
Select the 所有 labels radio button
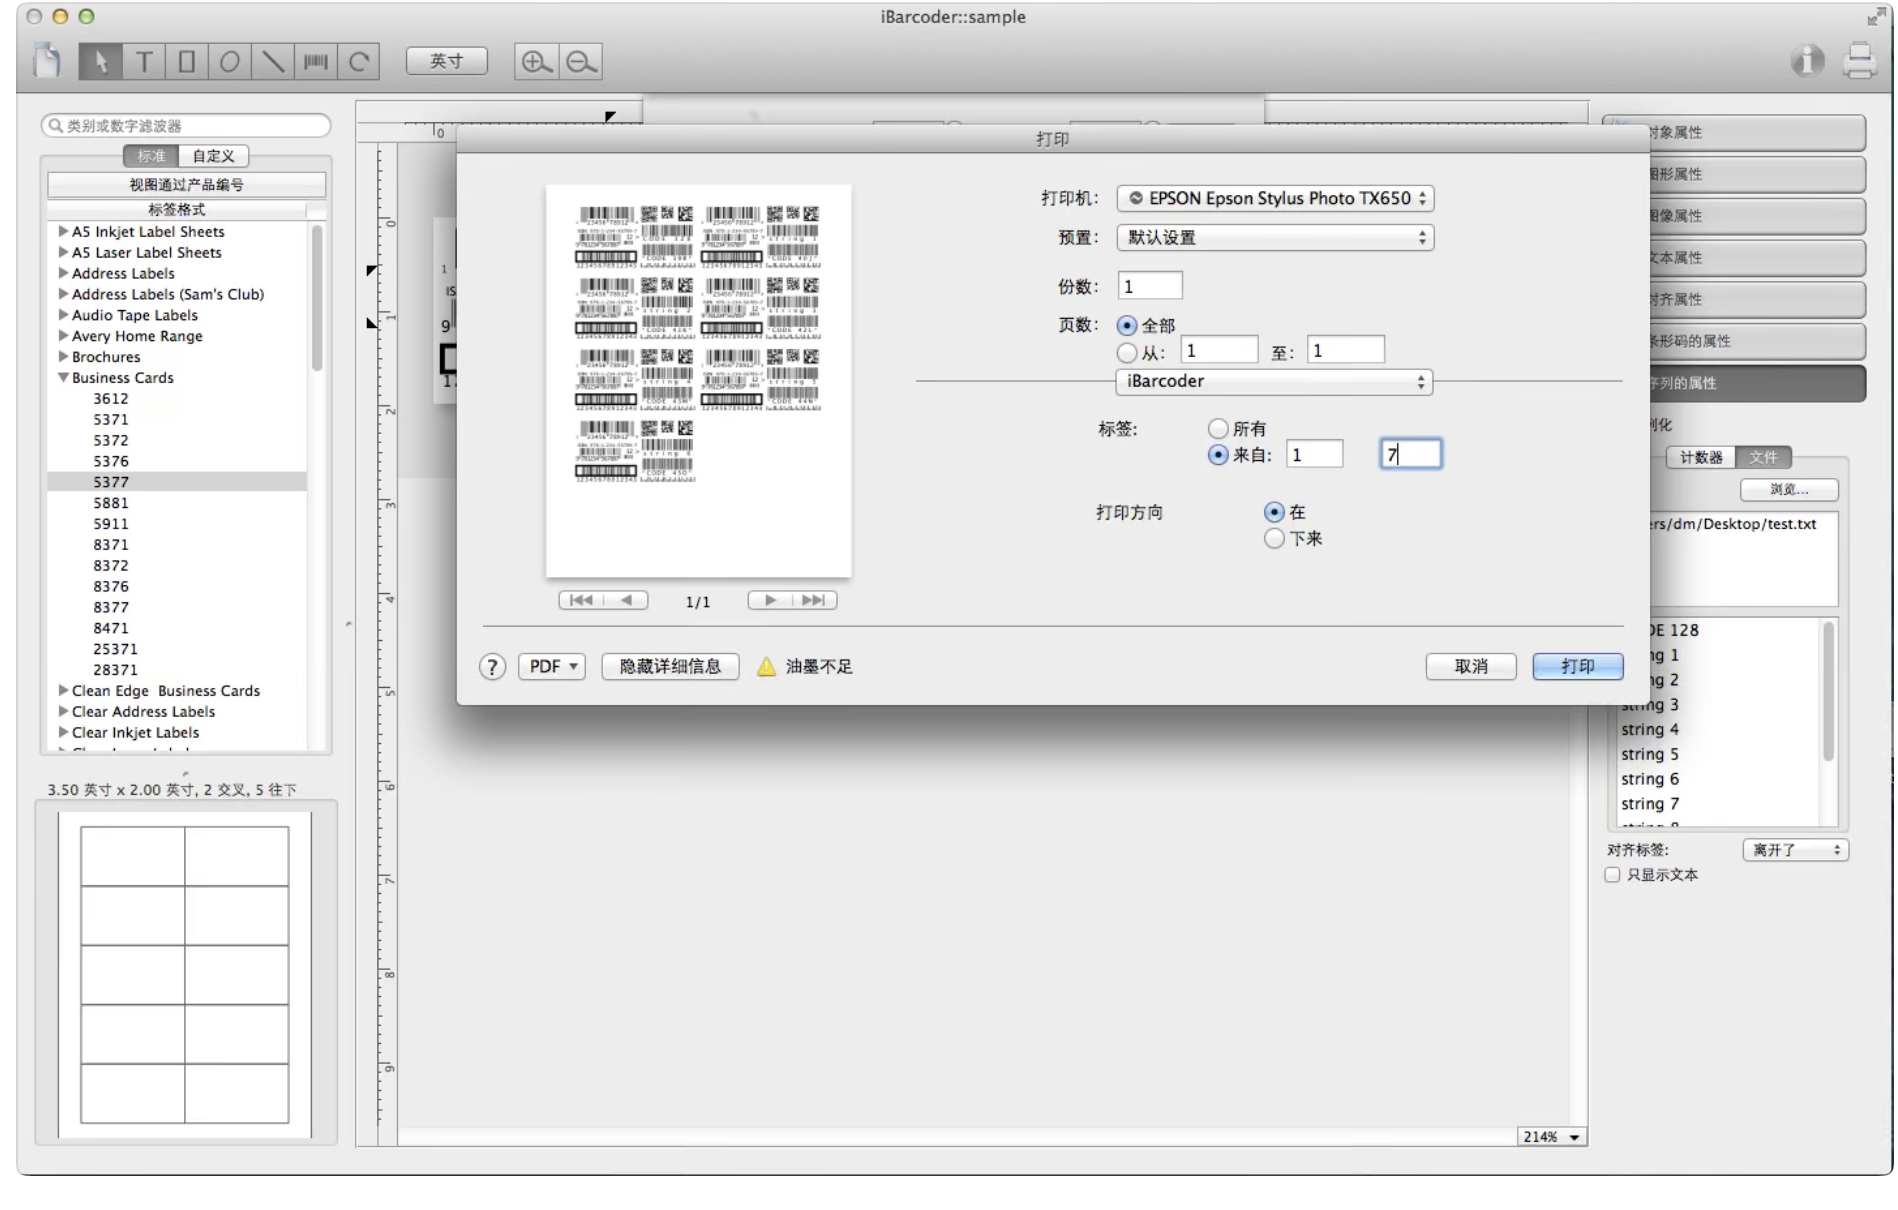tap(1218, 429)
